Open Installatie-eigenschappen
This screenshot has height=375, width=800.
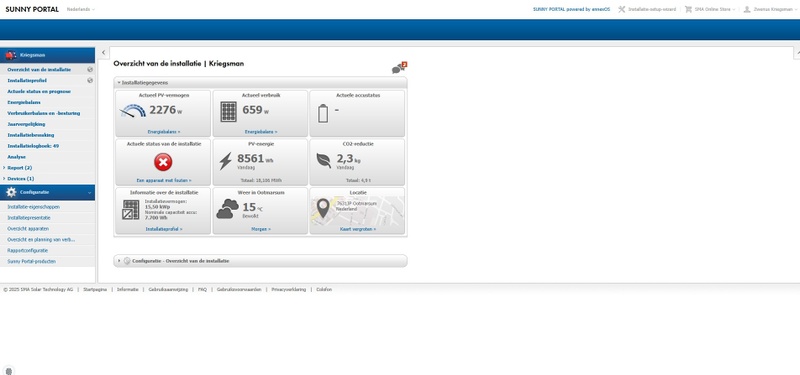pyautogui.click(x=33, y=207)
